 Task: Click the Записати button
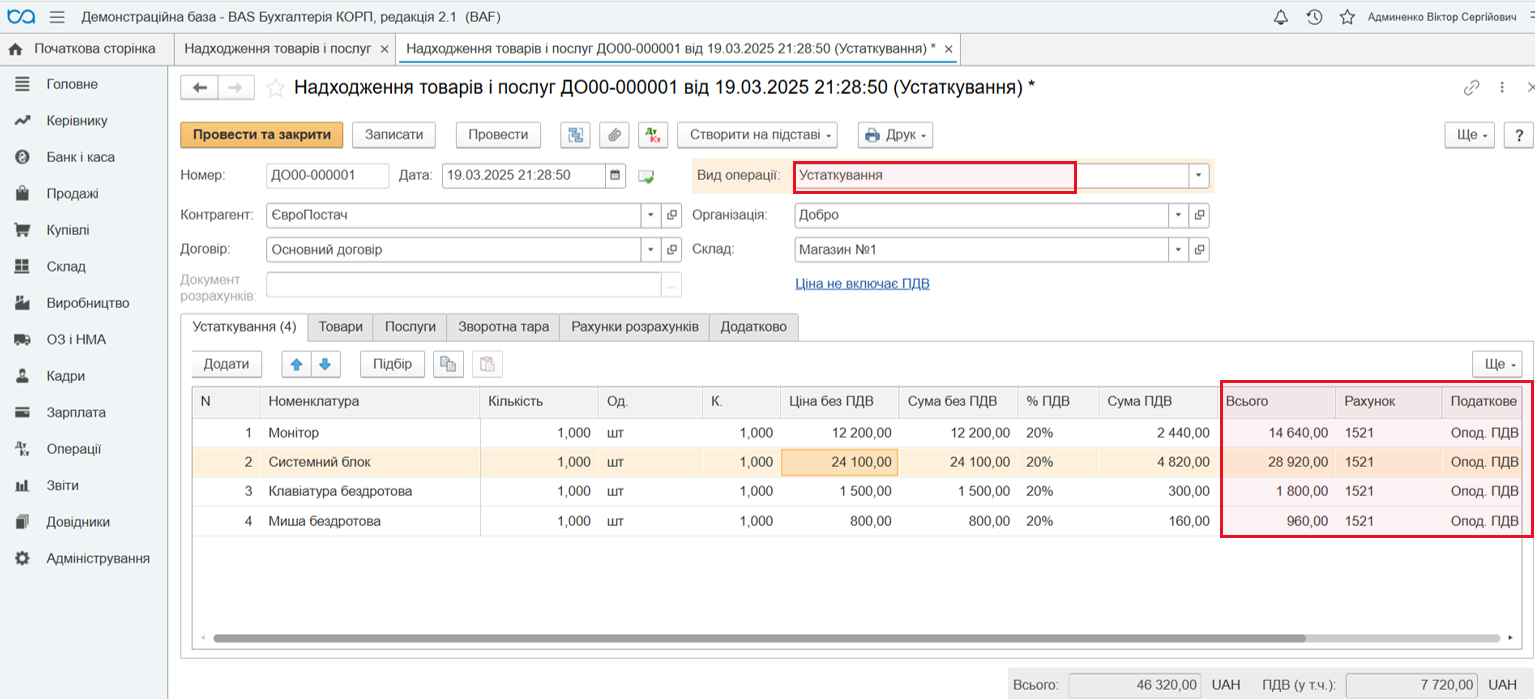coord(394,135)
